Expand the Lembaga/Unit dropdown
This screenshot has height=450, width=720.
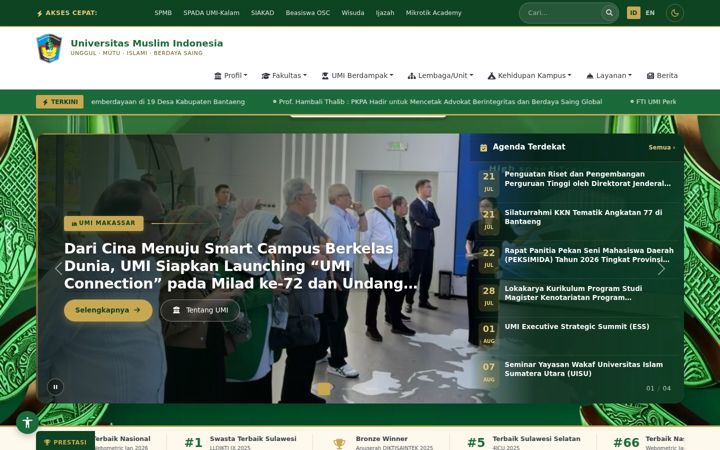coord(440,76)
